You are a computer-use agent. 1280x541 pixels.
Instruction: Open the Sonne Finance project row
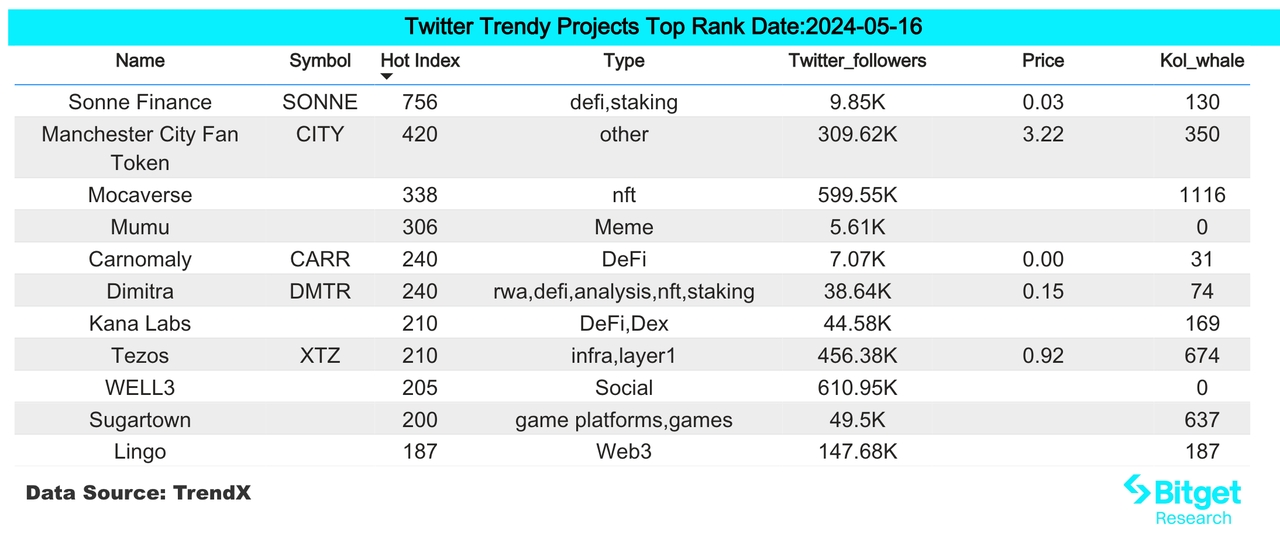pyautogui.click(x=140, y=102)
